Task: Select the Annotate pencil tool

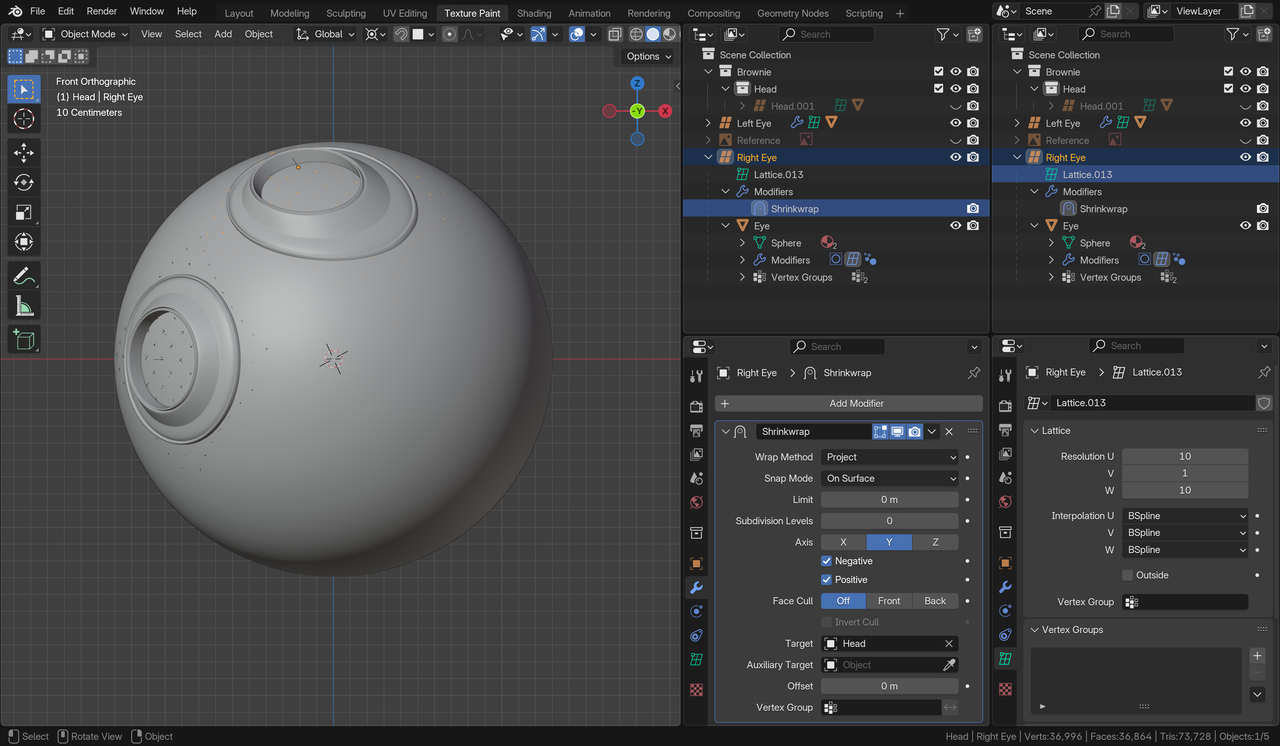Action: point(24,276)
